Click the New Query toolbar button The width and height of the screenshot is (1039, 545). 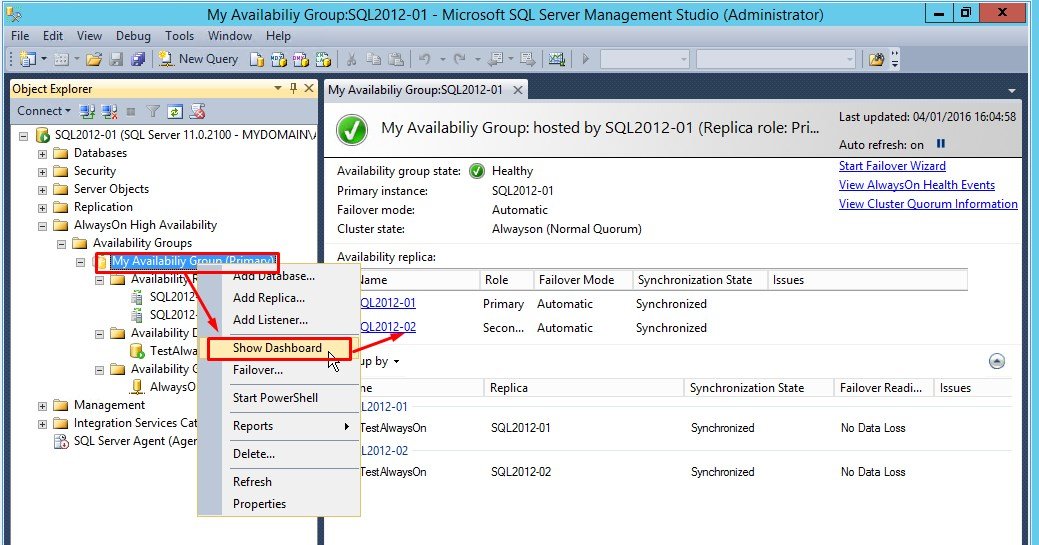coord(198,59)
